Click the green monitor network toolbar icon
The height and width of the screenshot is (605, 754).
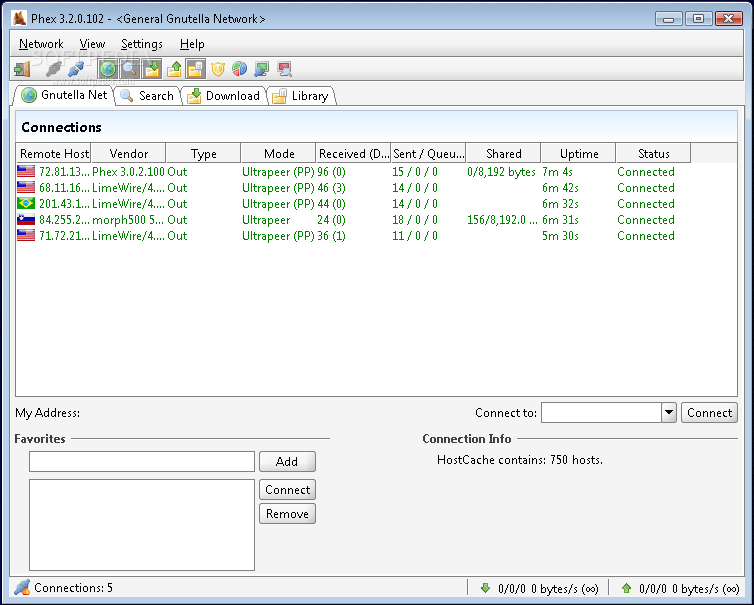click(x=262, y=69)
